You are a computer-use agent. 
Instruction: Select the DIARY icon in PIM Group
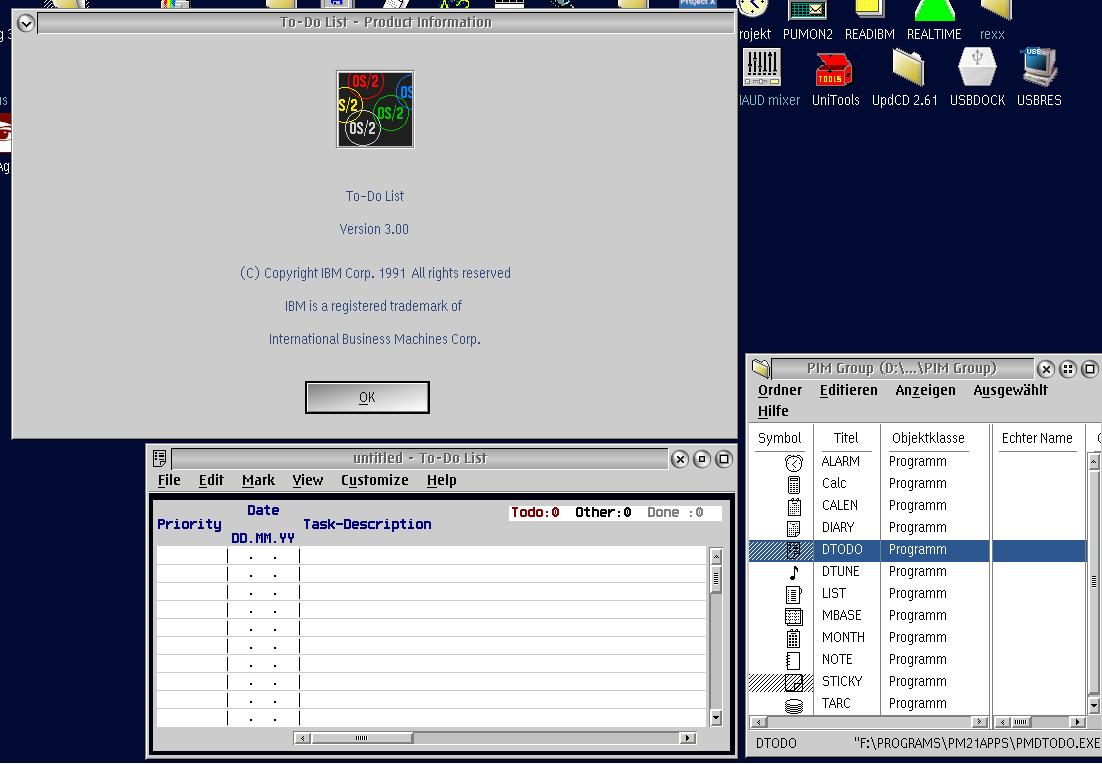click(x=793, y=528)
